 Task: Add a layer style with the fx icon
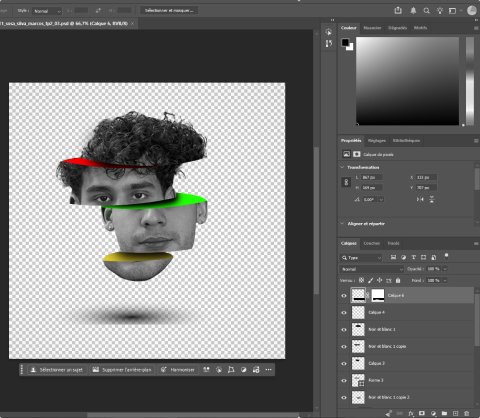pyautogui.click(x=411, y=414)
